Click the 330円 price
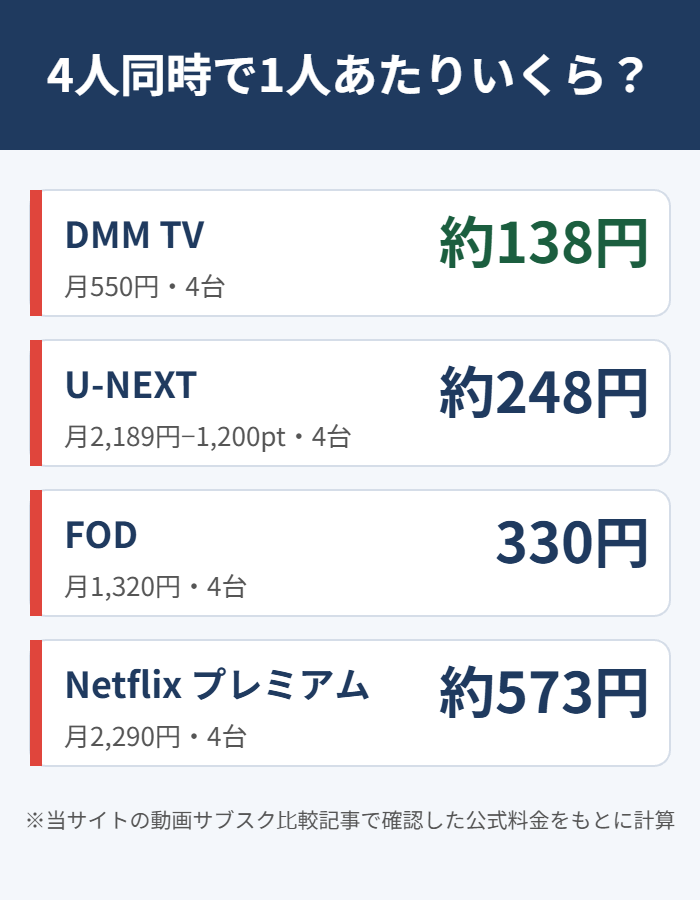This screenshot has width=700, height=900. (x=572, y=543)
